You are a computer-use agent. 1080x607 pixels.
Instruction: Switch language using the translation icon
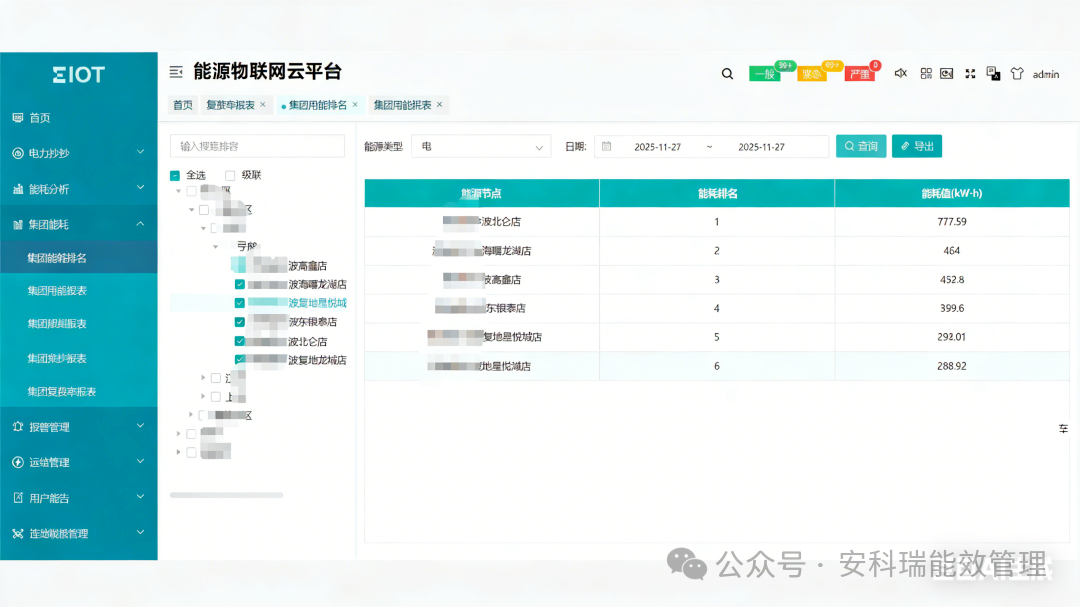pyautogui.click(x=992, y=73)
